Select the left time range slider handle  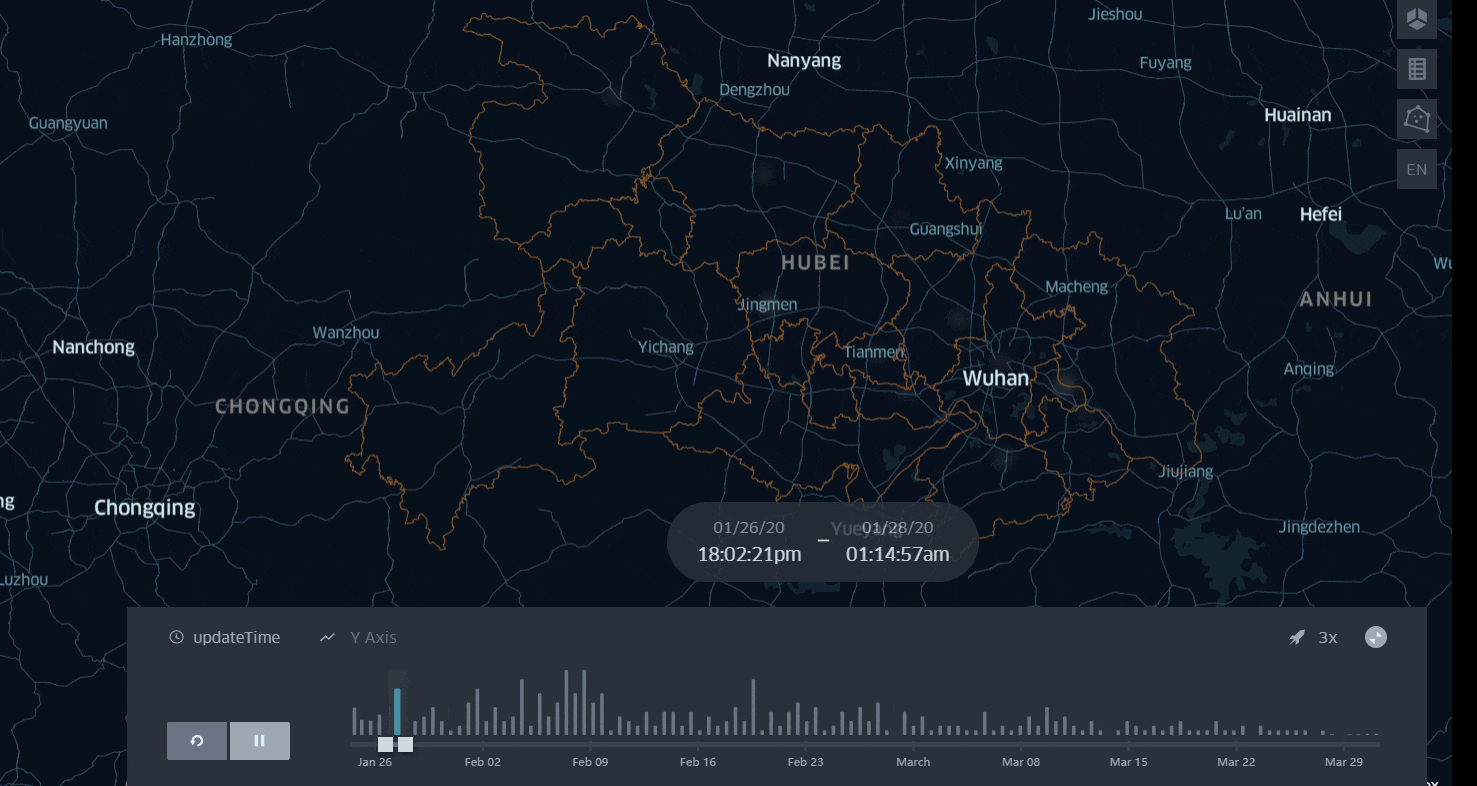pos(385,744)
